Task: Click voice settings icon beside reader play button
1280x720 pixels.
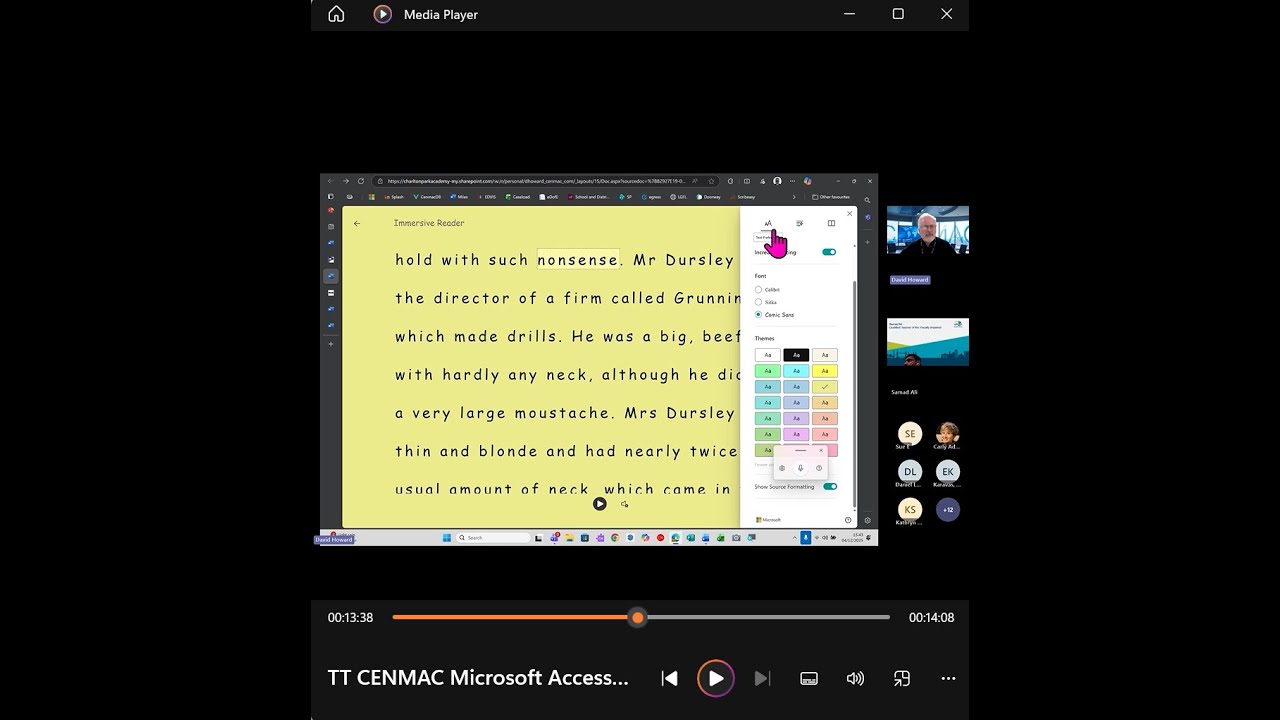Action: pyautogui.click(x=624, y=504)
